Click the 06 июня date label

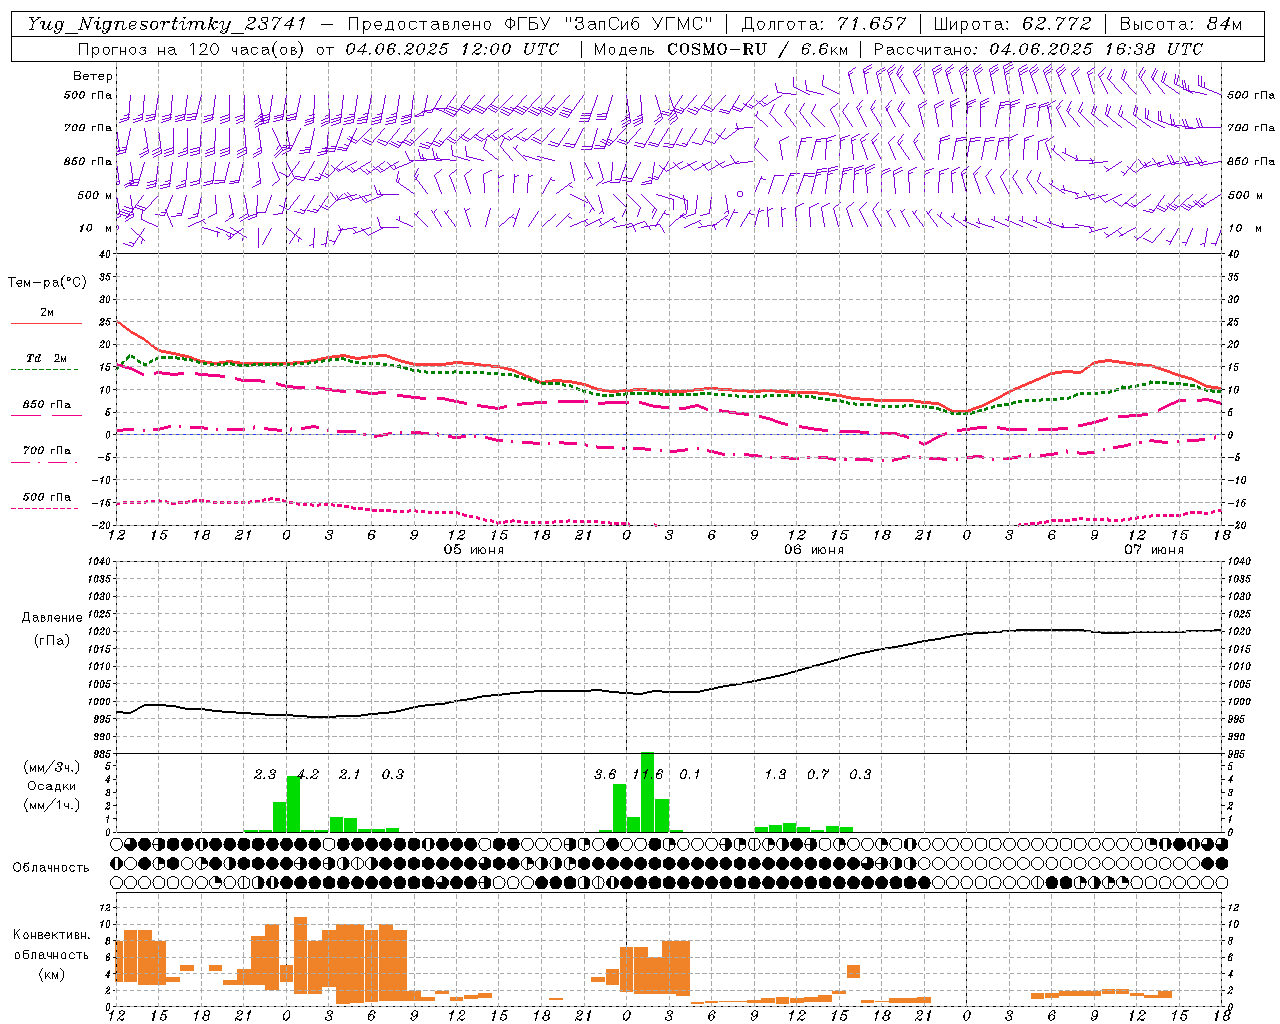point(814,550)
